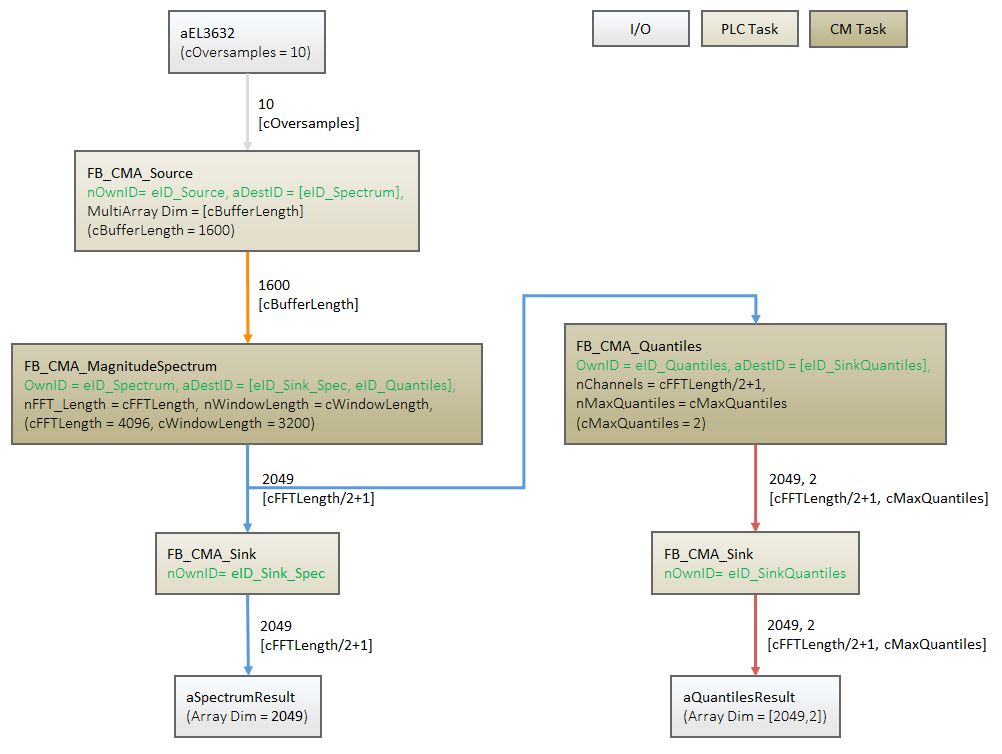Viewport: 1002px width, 754px height.
Task: Select the I/O legend box
Action: [x=640, y=29]
